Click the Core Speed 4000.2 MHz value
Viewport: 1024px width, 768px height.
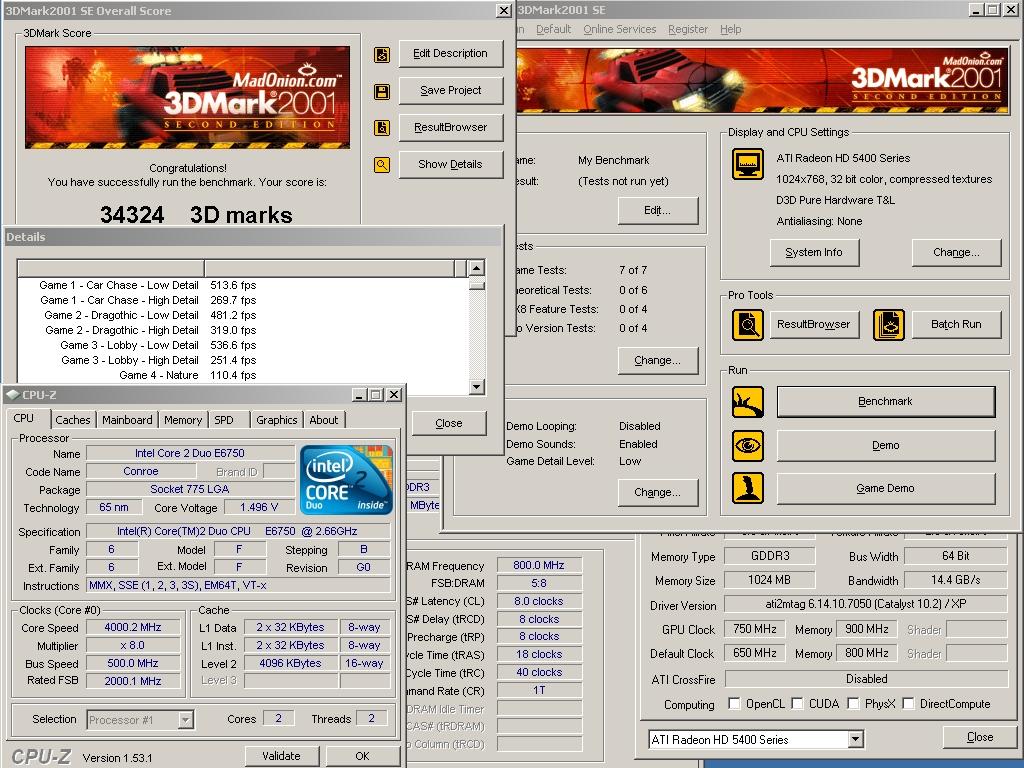[x=133, y=628]
